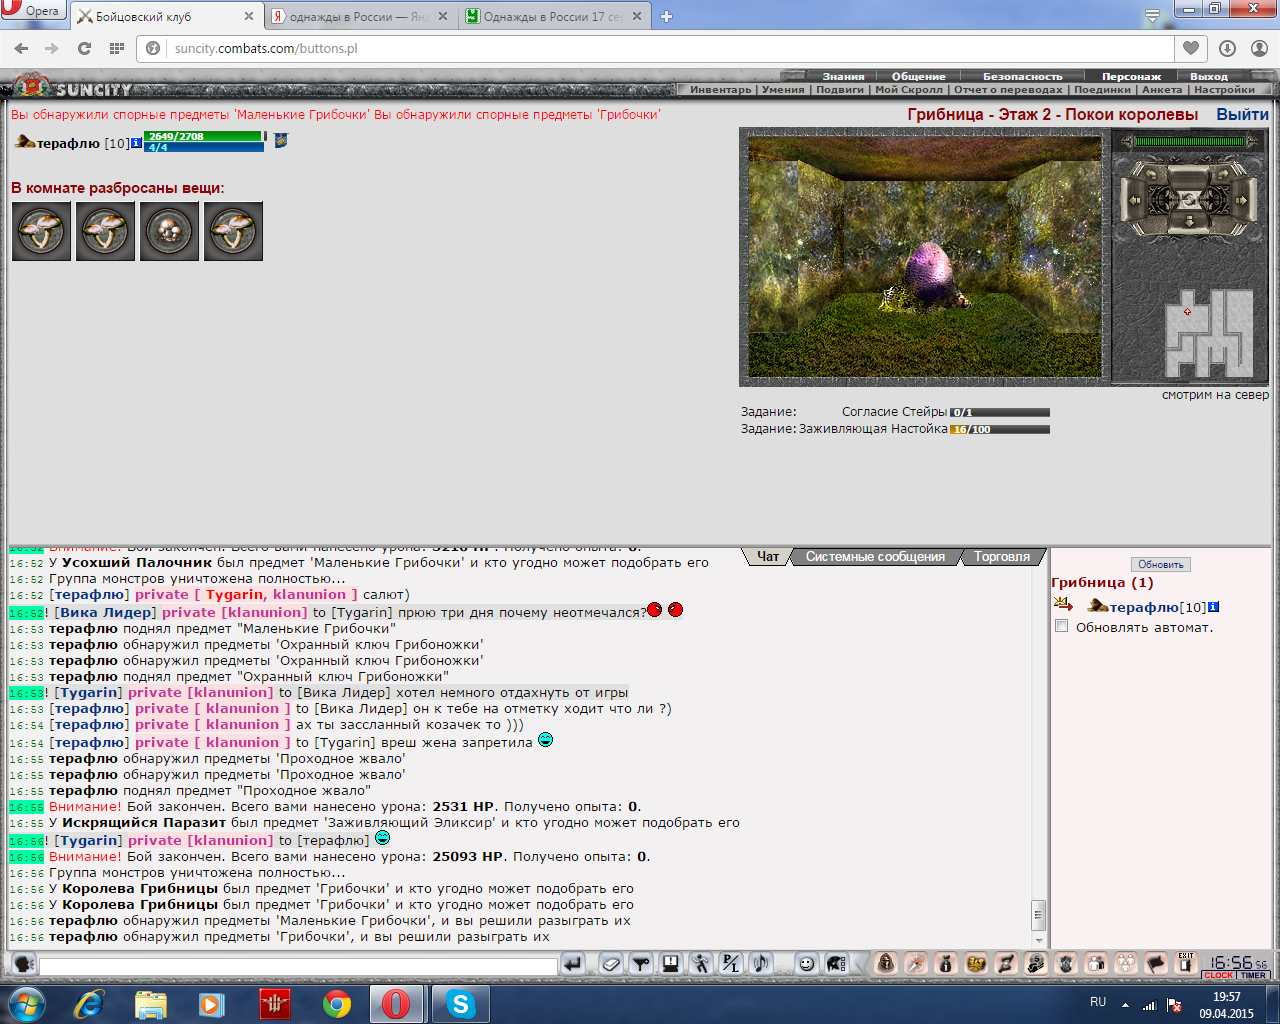Enable the 'Обновлять автомат.' checkbox

(1062, 626)
